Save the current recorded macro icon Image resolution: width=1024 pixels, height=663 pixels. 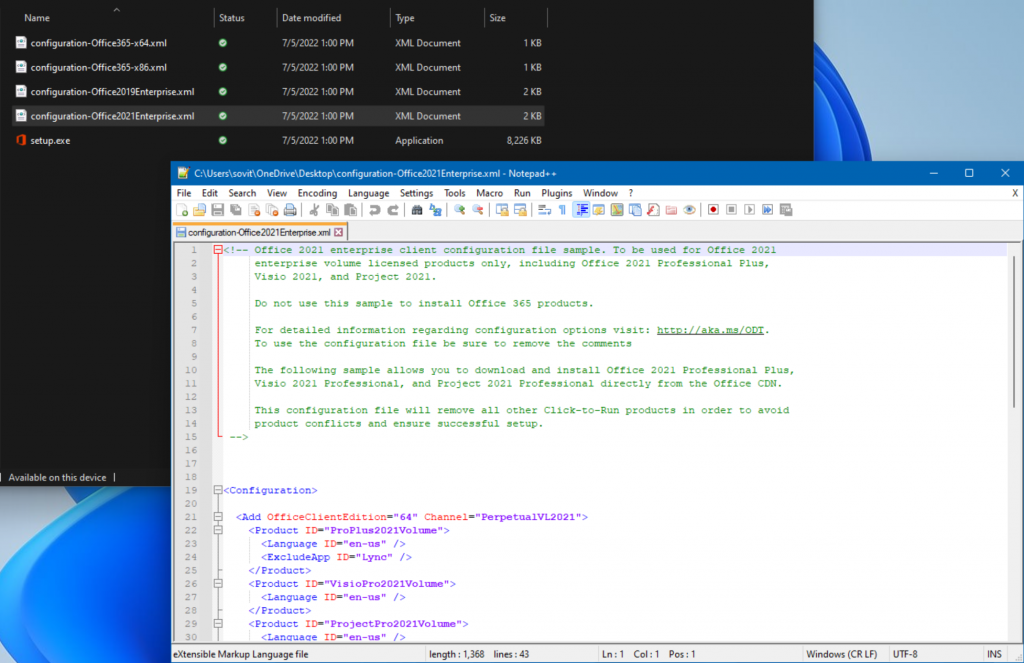[786, 210]
